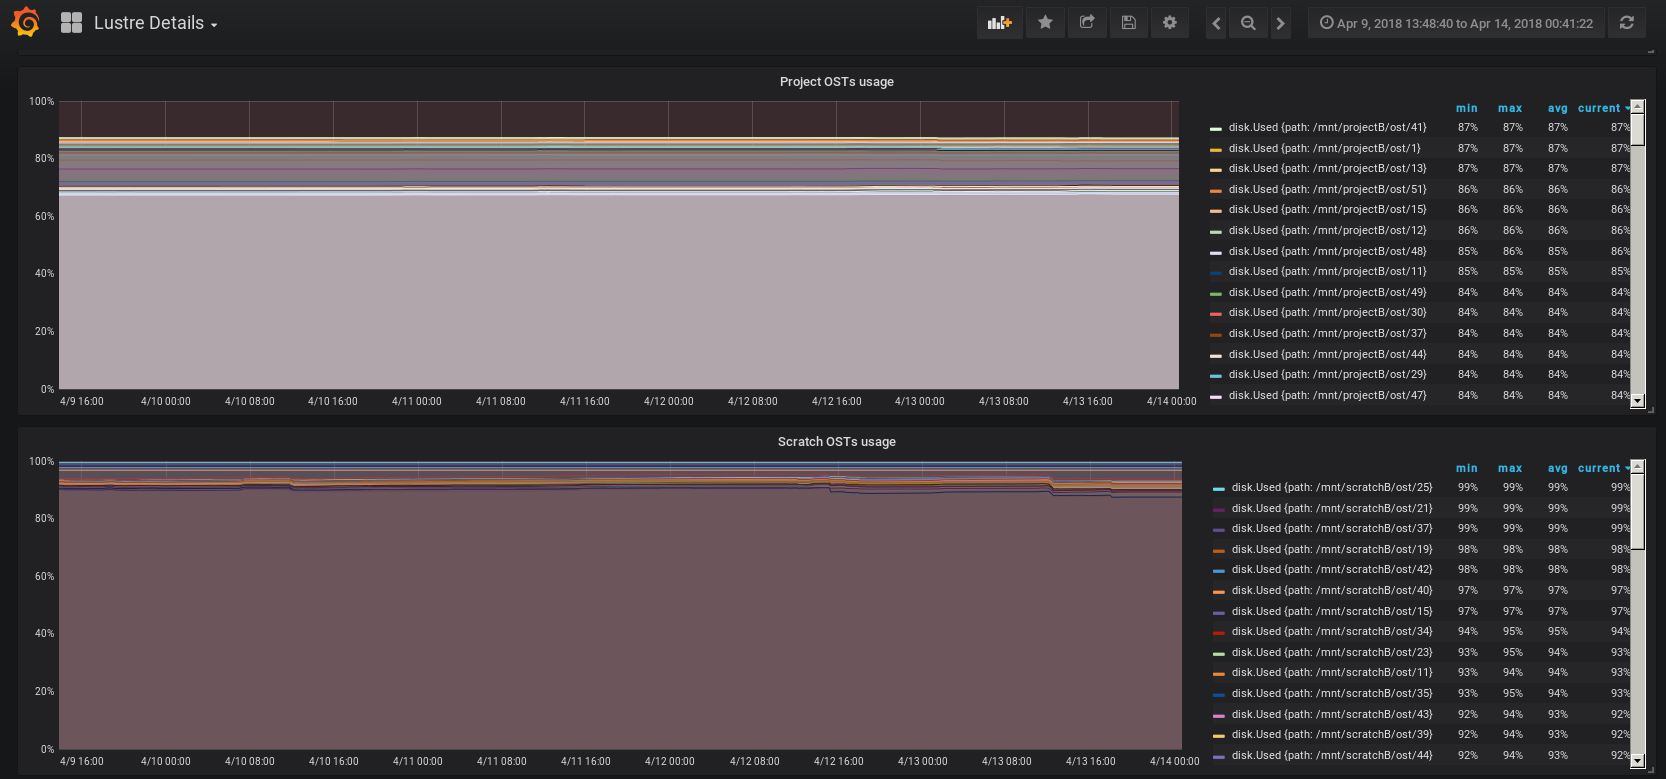
Task: Refresh the dashboard
Action: click(x=1627, y=23)
